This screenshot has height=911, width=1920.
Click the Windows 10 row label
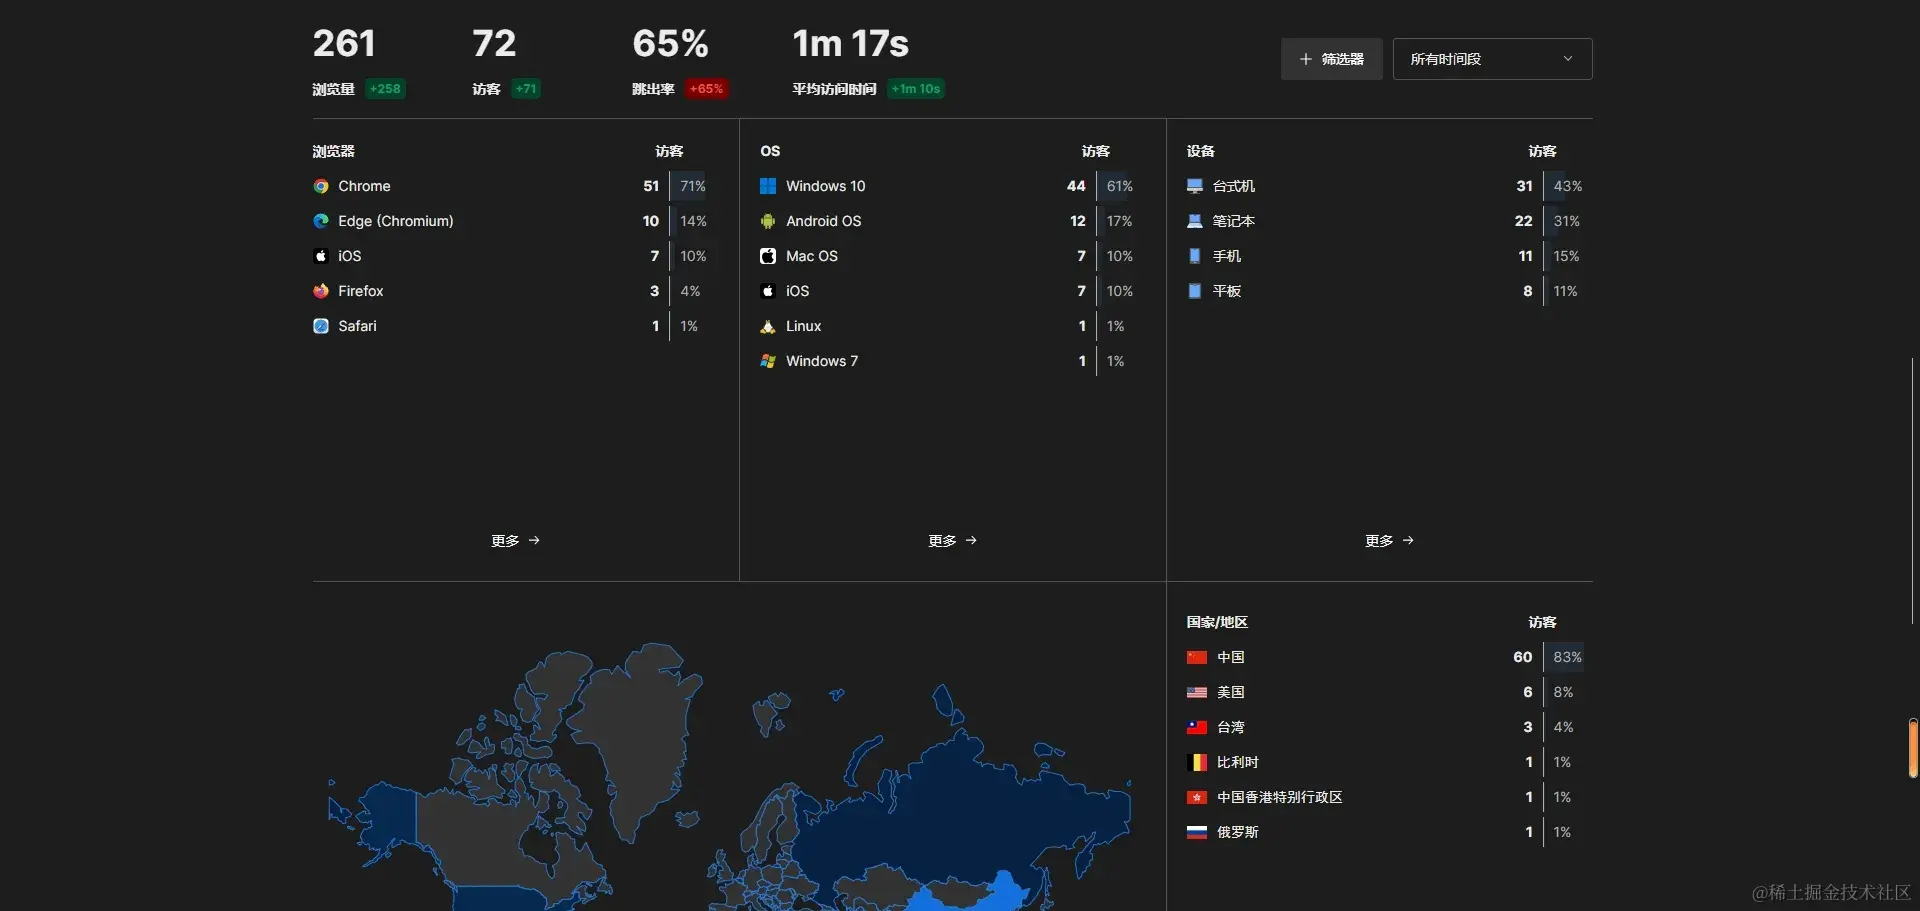826,186
